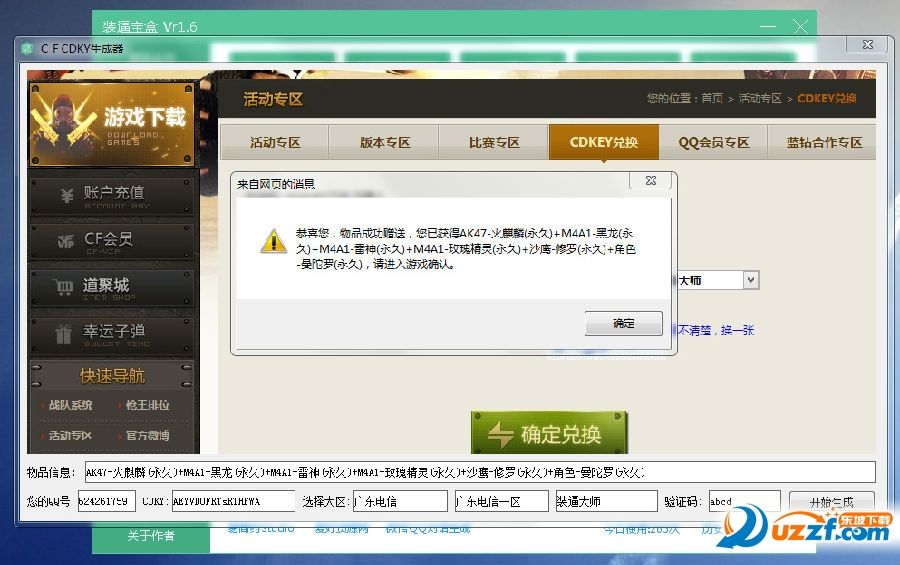Switch to the QQ会员专区 tab
This screenshot has width=900, height=565.
713,142
